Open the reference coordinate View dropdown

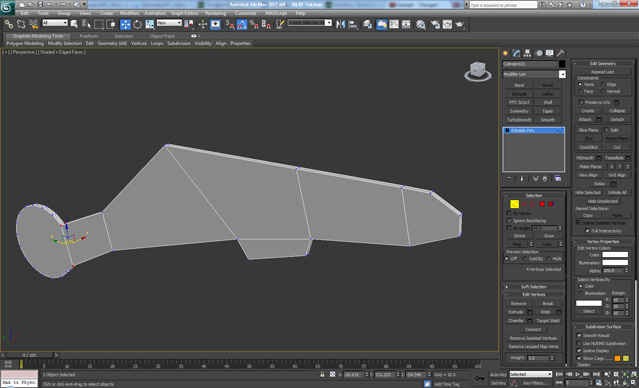click(169, 23)
